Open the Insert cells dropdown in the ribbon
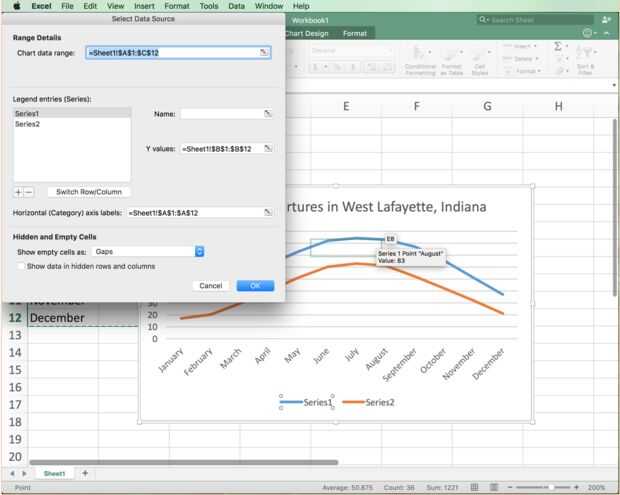 (521, 46)
